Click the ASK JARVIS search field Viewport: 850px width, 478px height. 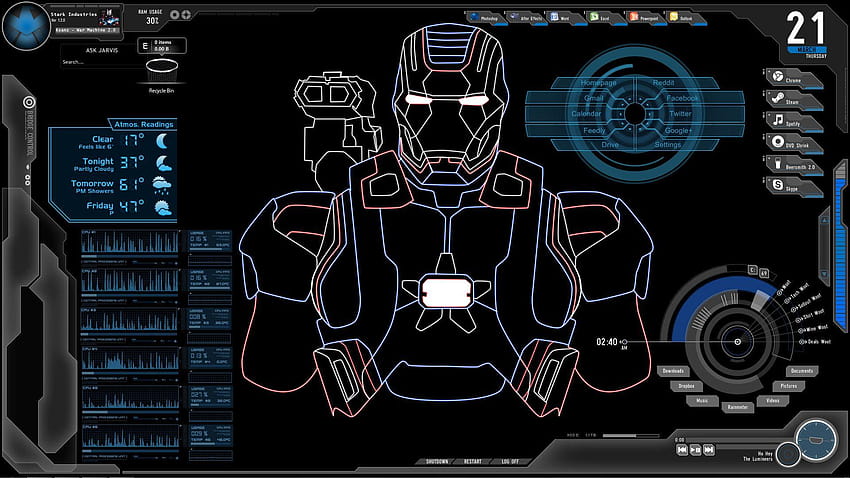pos(103,62)
